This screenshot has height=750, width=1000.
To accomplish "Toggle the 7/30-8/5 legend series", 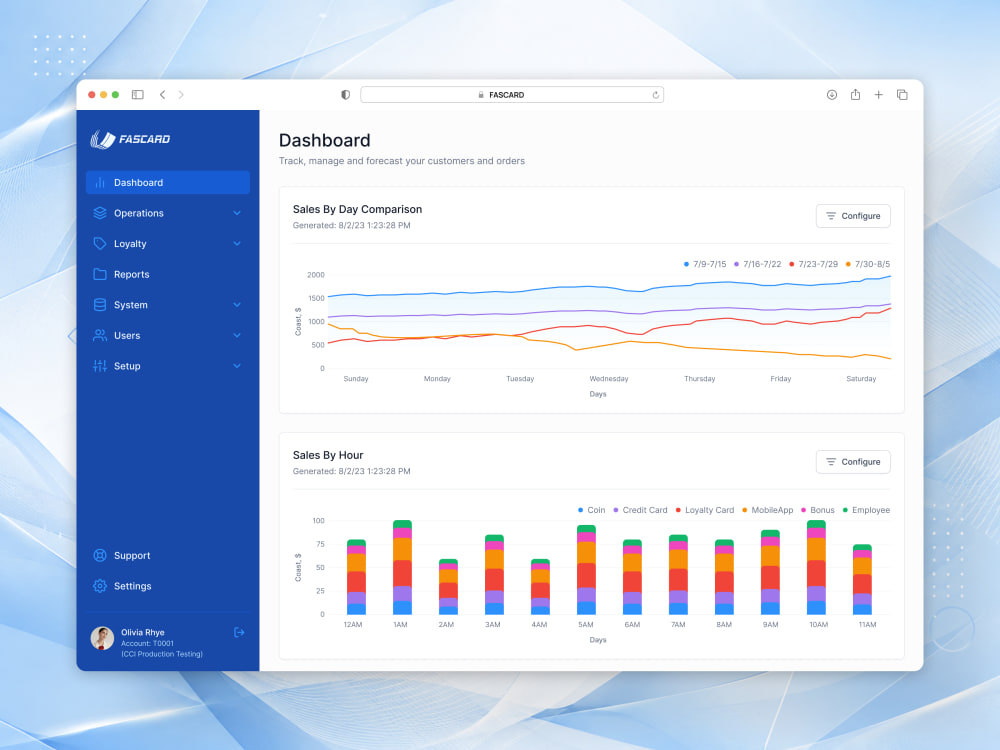I will coord(867,264).
